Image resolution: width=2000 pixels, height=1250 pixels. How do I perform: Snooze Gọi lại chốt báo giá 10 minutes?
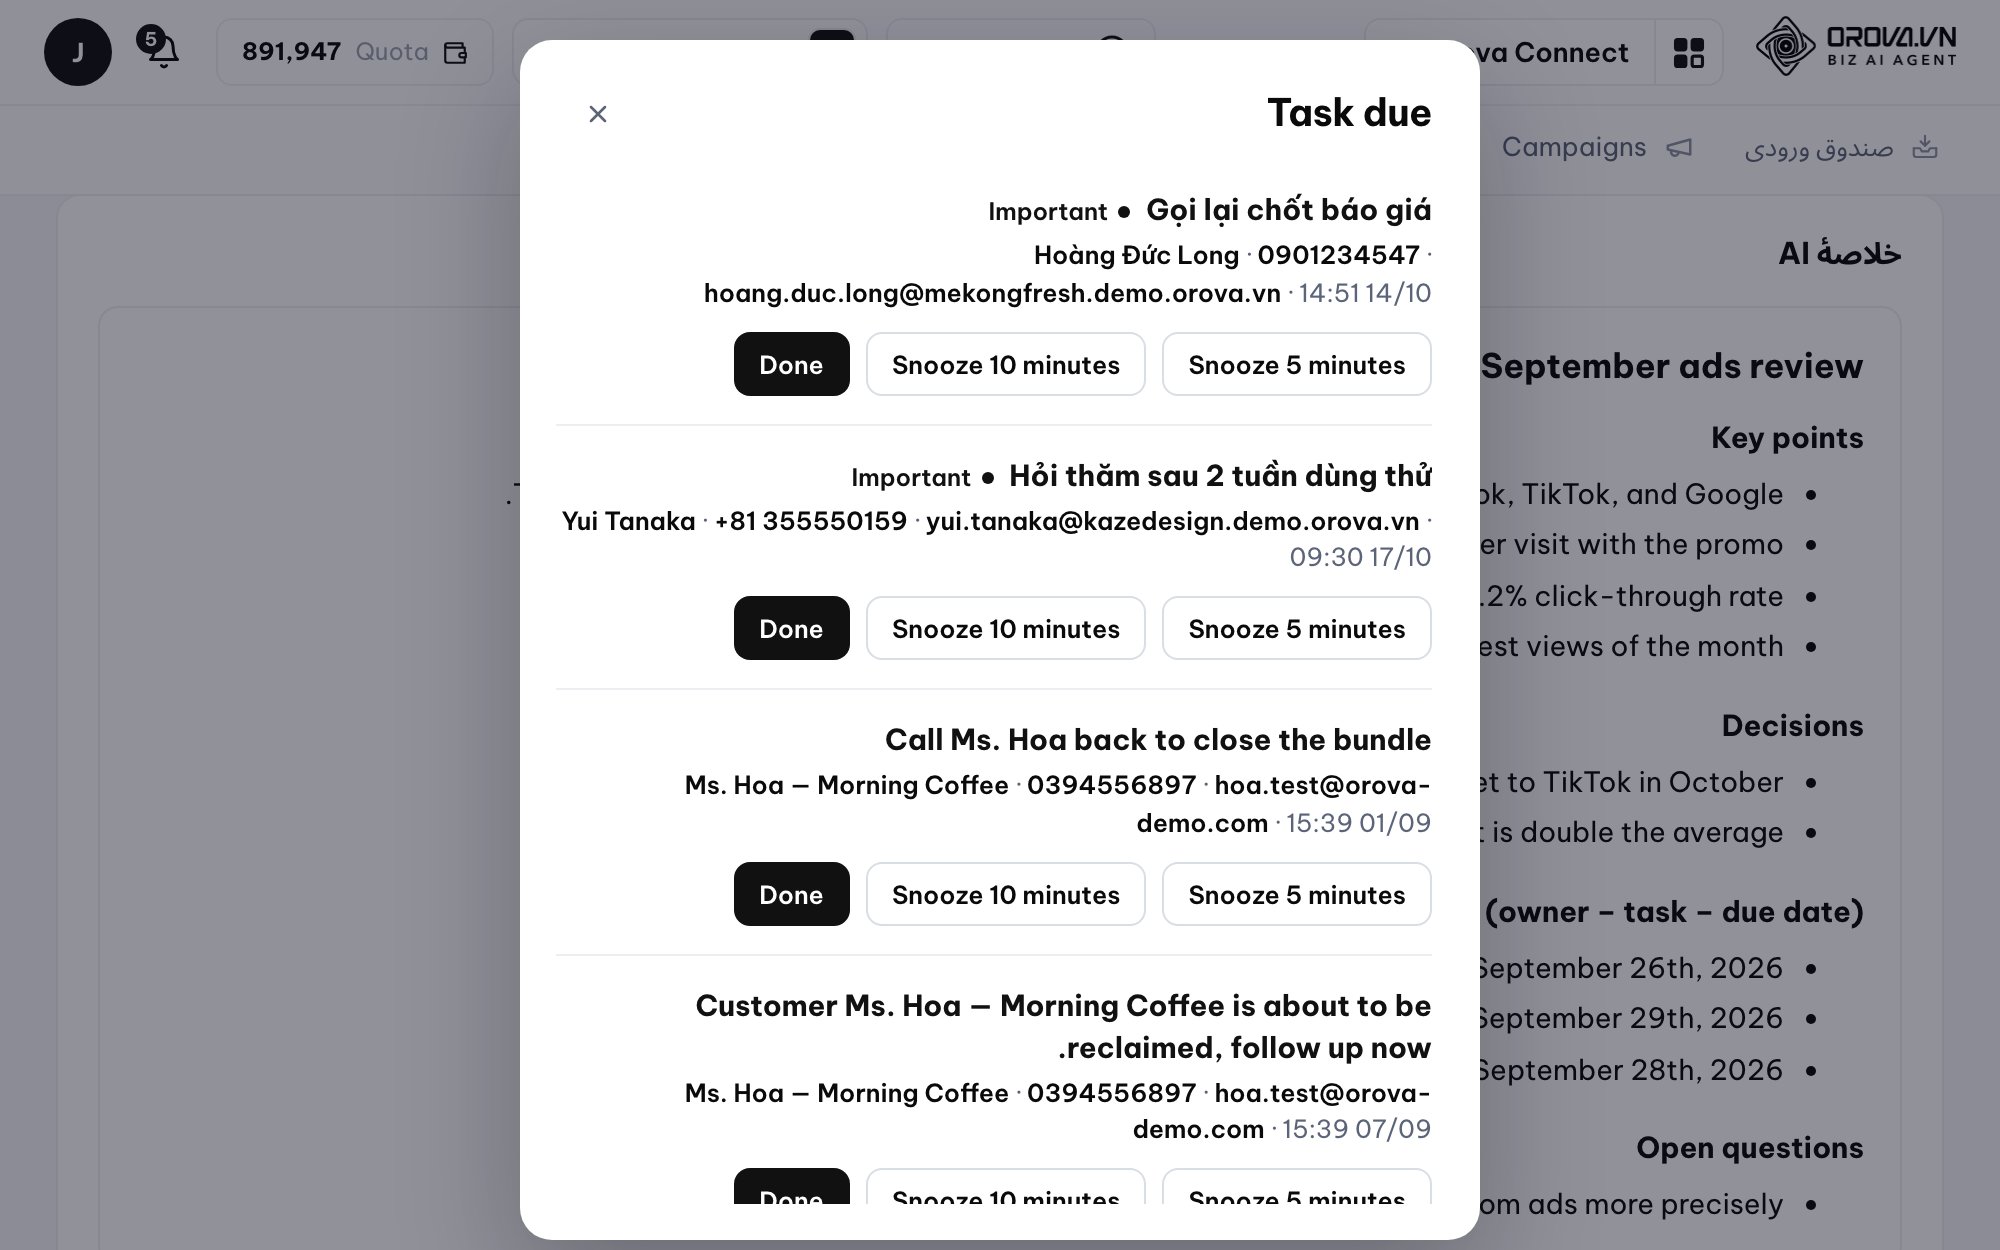point(1005,364)
